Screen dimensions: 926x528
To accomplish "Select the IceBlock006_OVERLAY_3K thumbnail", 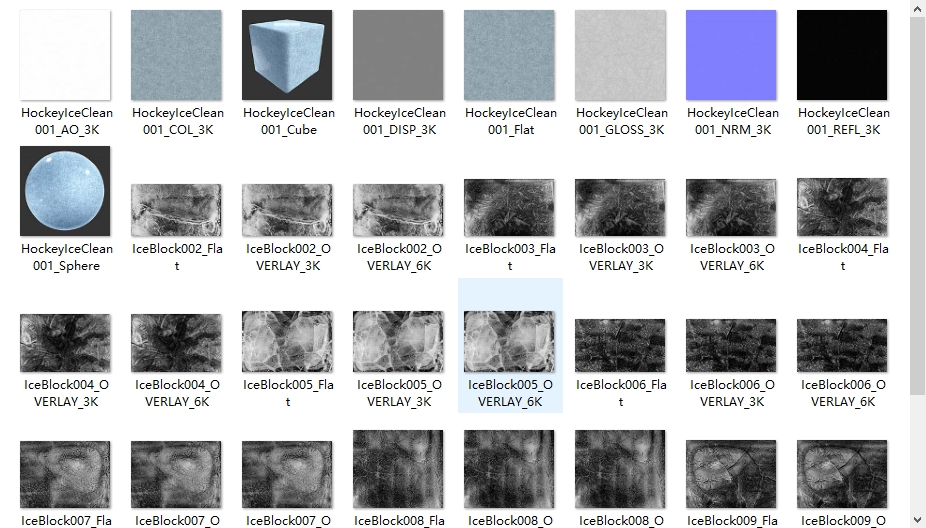I will pyautogui.click(x=732, y=343).
